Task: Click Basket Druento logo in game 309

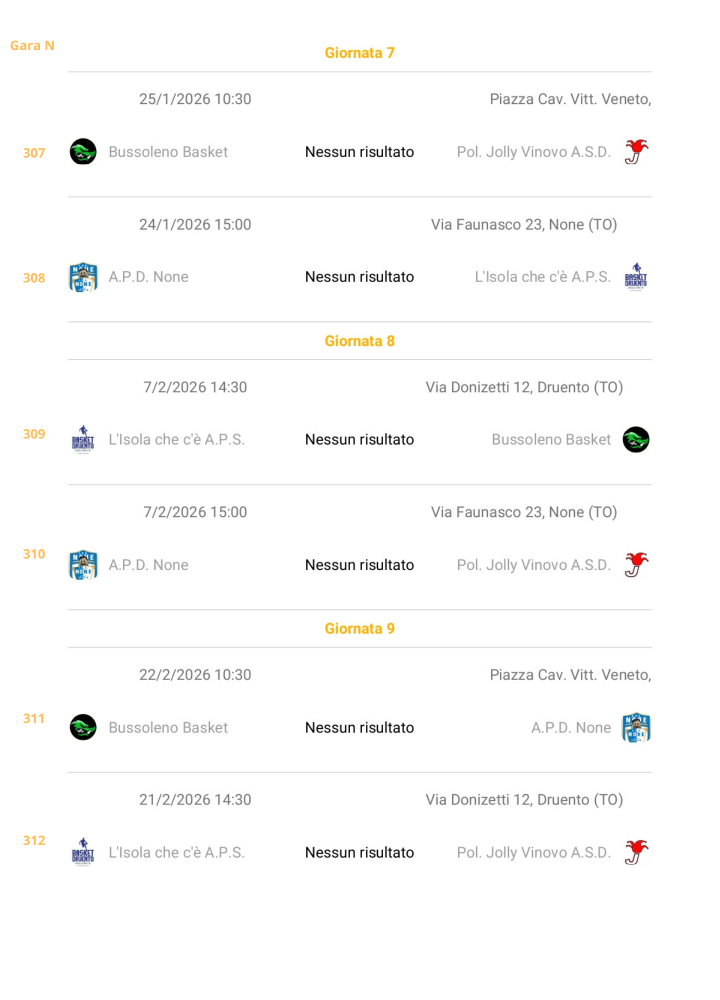Action: point(83,440)
